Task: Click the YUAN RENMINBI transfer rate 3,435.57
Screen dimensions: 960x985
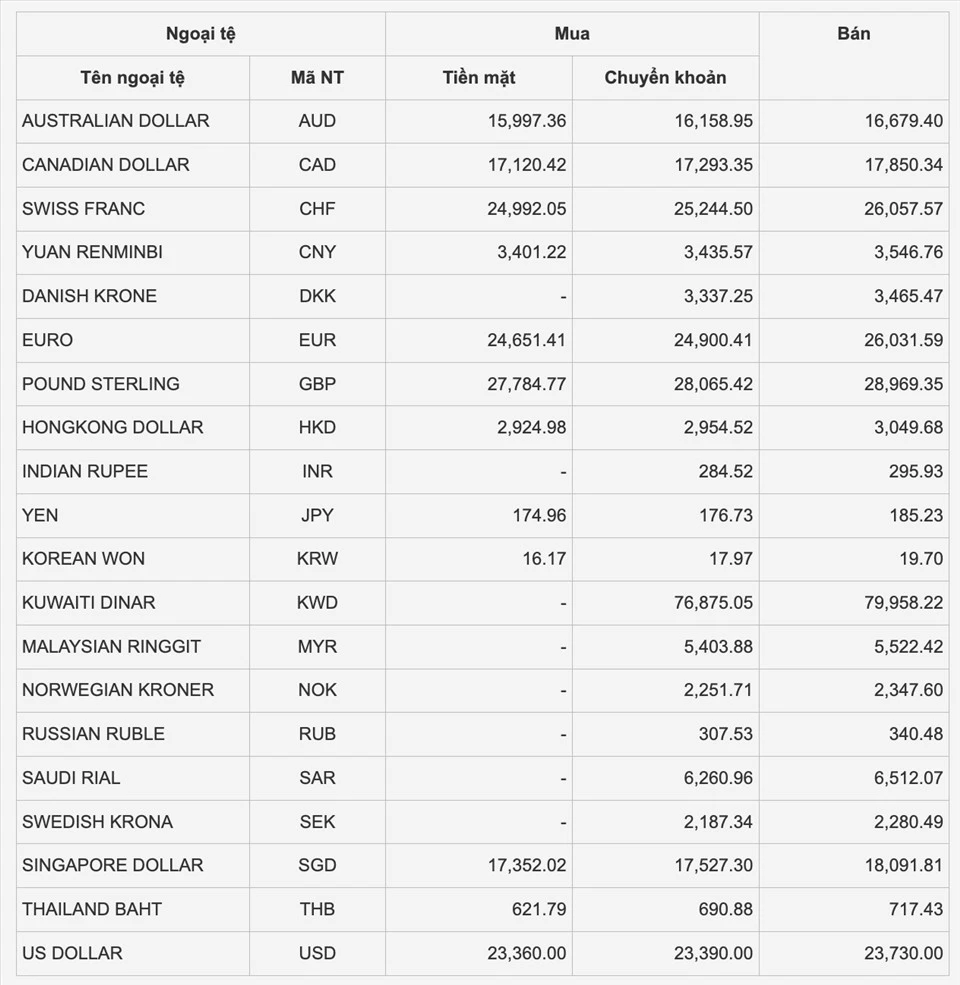Action: [718, 252]
